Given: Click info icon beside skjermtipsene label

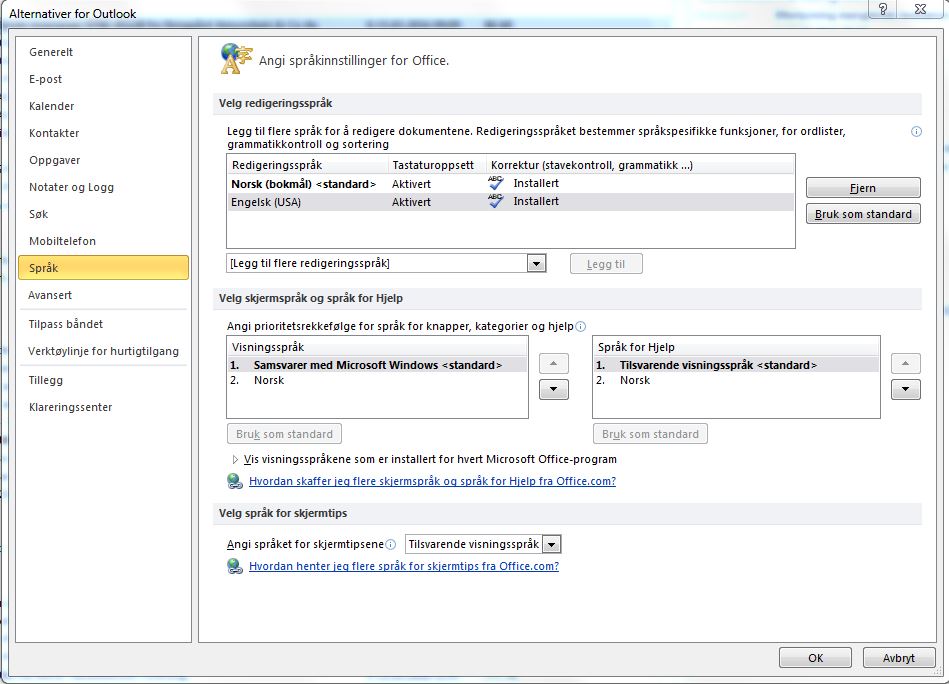Looking at the screenshot, I should [390, 544].
